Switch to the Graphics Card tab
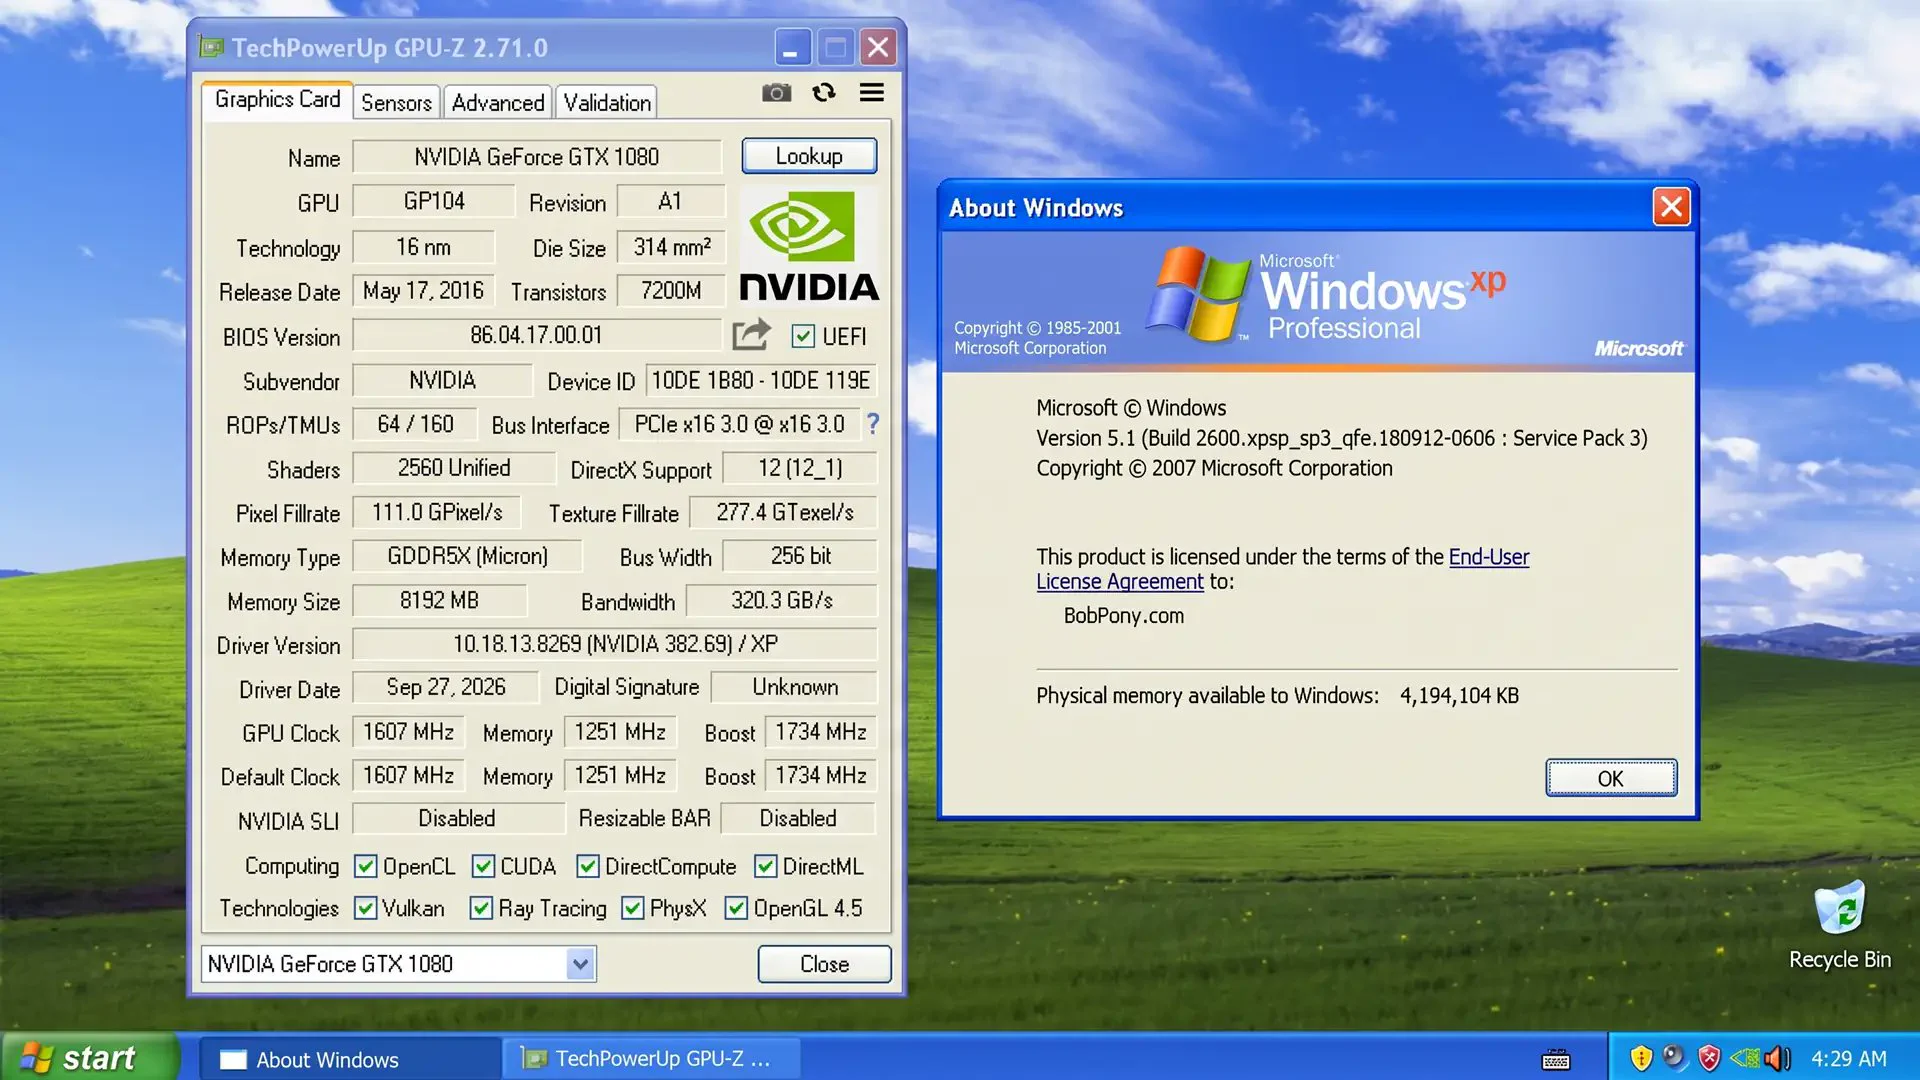 (277, 100)
